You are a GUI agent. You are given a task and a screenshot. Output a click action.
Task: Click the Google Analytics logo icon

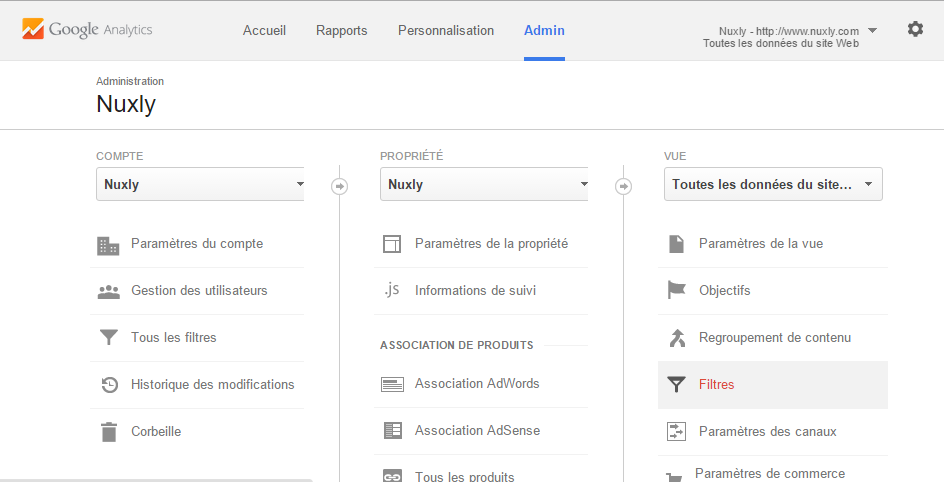(33, 29)
